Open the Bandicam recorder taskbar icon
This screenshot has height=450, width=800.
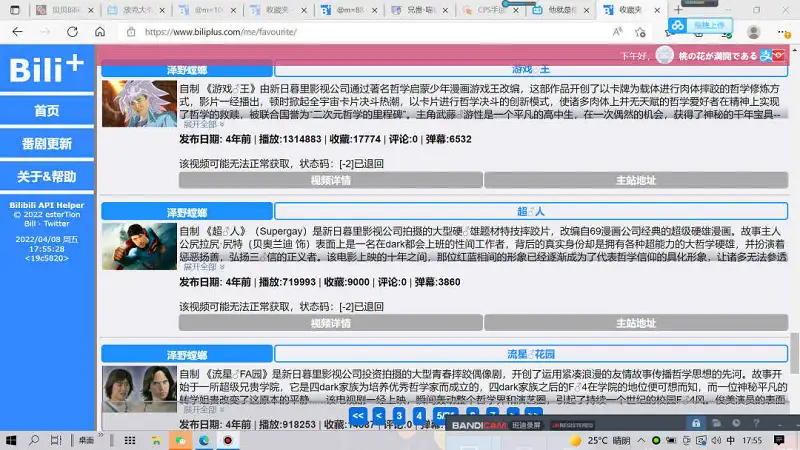pyautogui.click(x=228, y=440)
